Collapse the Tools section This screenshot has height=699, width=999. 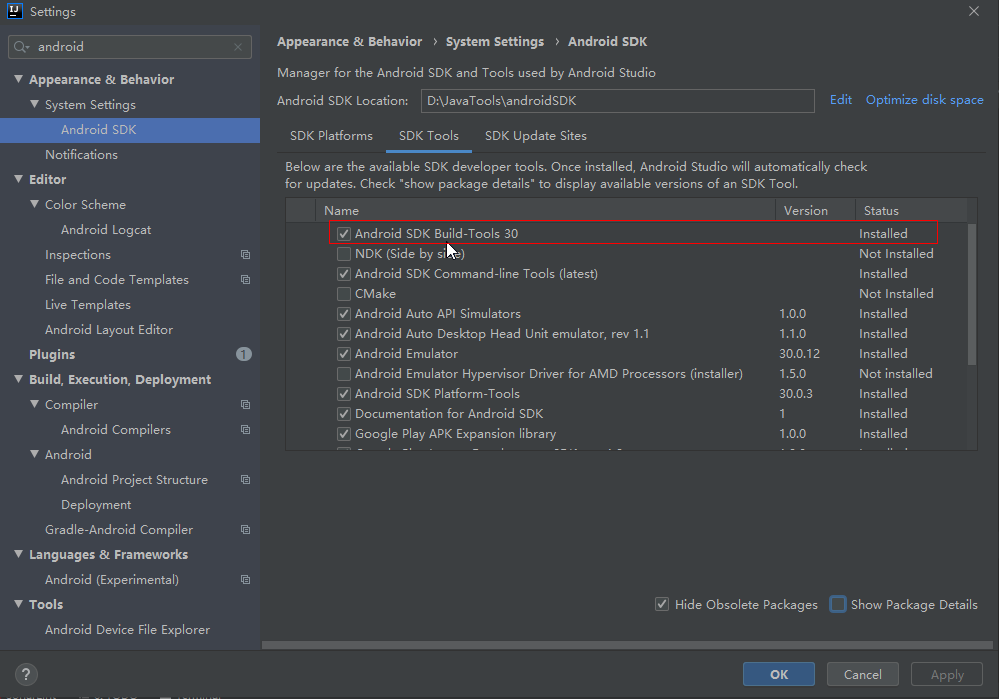(x=18, y=604)
